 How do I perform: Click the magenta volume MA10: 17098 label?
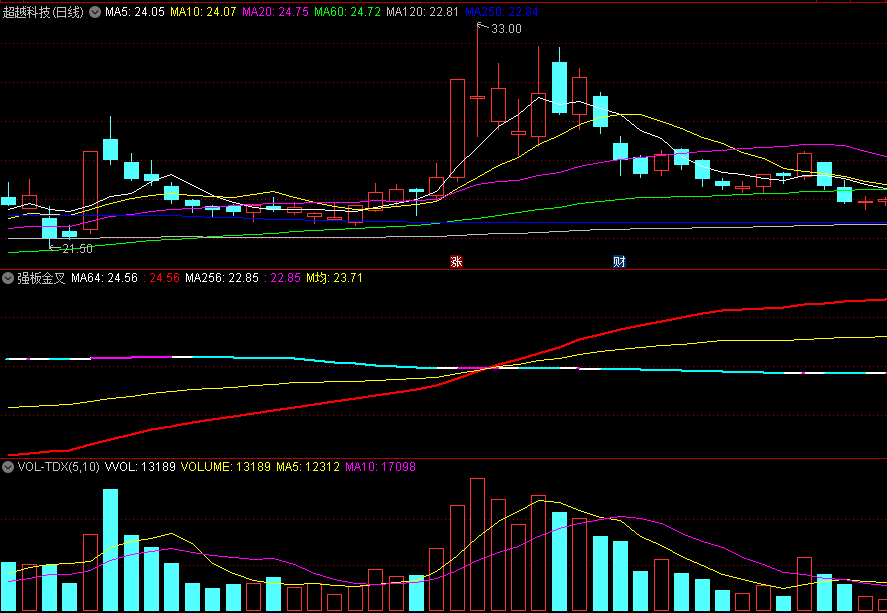[380, 467]
